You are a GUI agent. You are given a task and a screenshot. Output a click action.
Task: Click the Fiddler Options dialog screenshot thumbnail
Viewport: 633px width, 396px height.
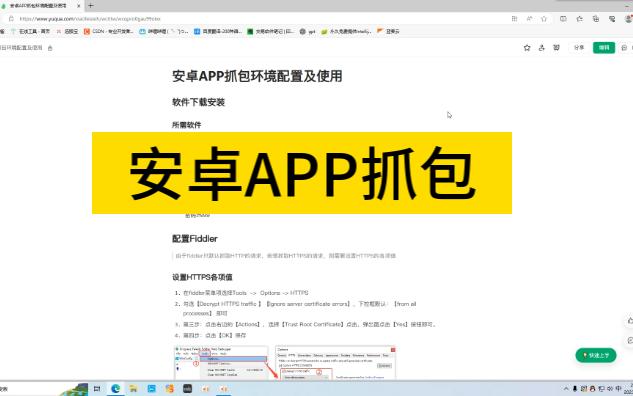tap(335, 362)
